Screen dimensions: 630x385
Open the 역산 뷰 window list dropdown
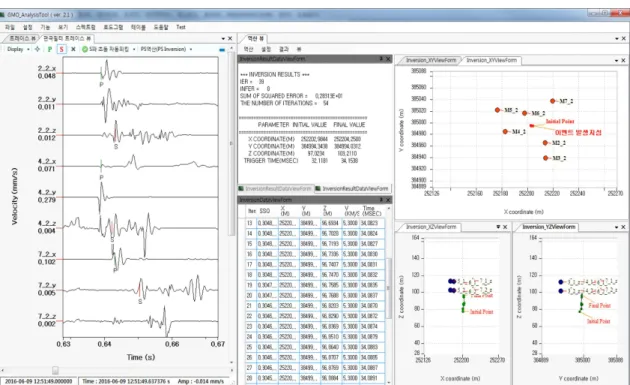(x=617, y=39)
